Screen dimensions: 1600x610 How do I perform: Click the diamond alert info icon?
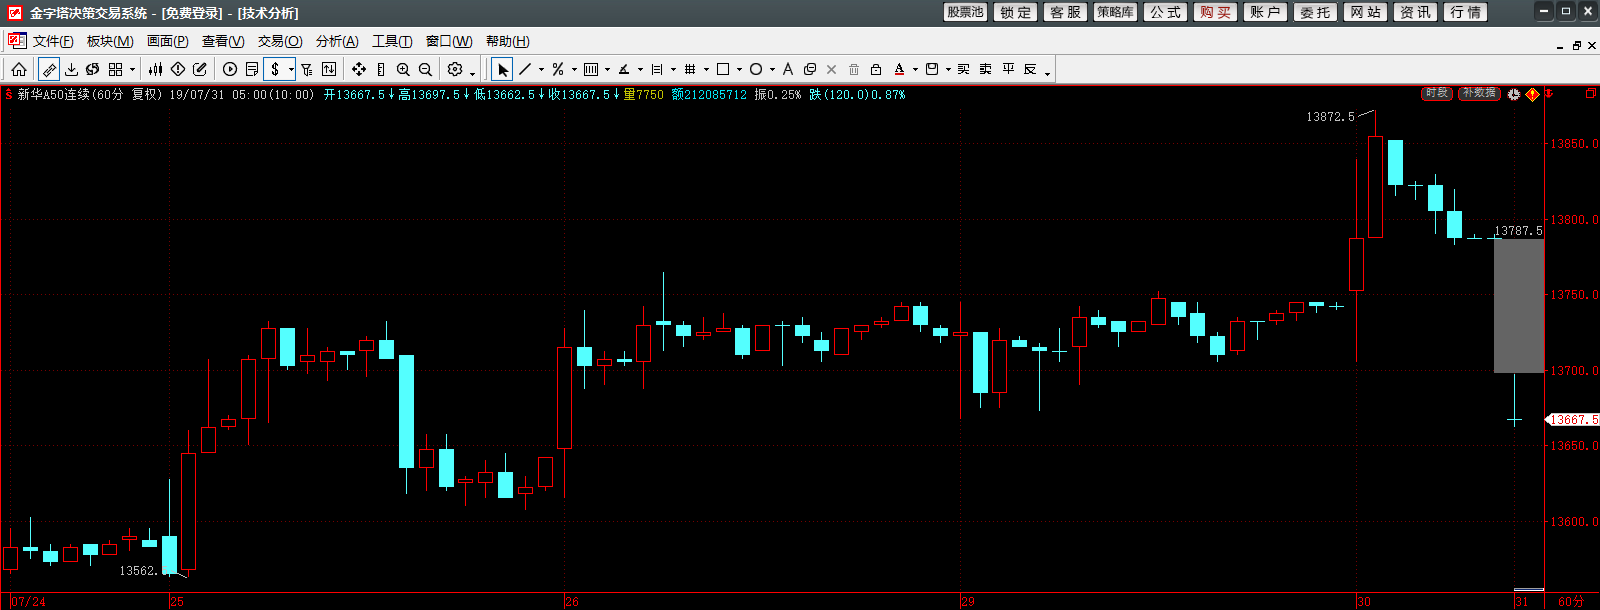click(x=178, y=69)
